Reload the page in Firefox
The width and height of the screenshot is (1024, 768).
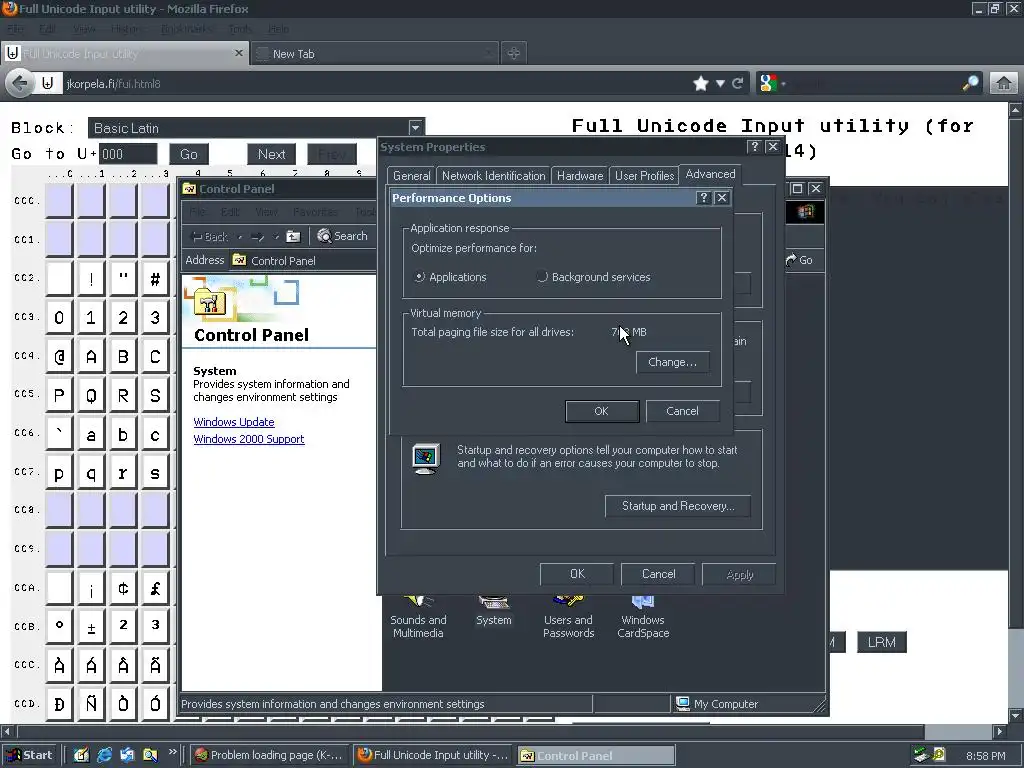tap(737, 83)
